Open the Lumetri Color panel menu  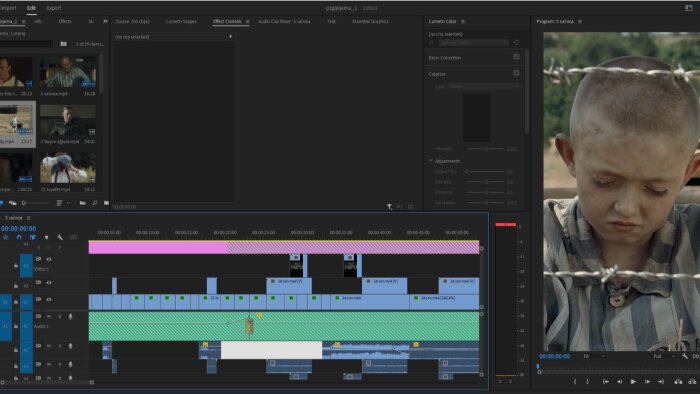click(463, 21)
